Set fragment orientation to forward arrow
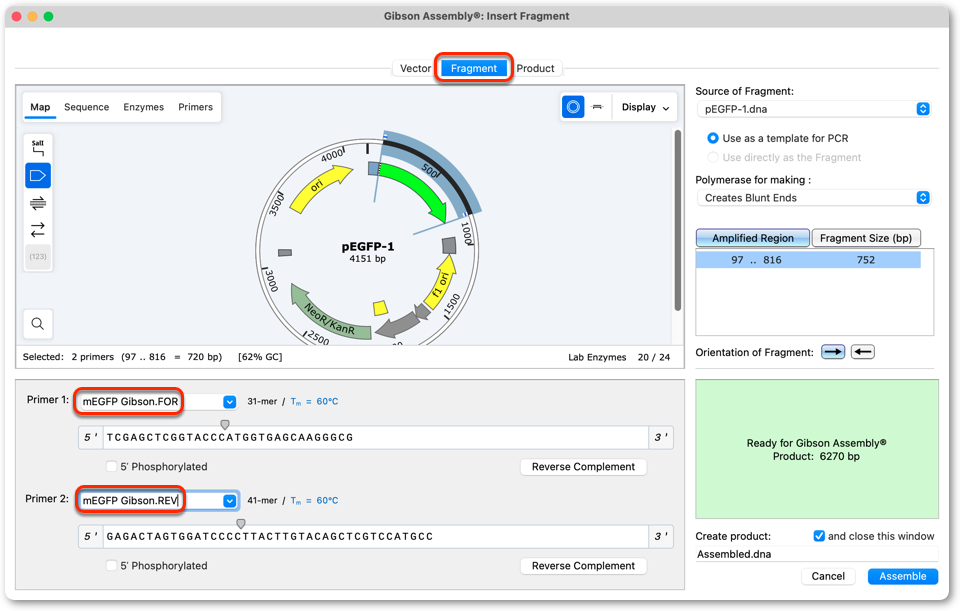 [833, 352]
